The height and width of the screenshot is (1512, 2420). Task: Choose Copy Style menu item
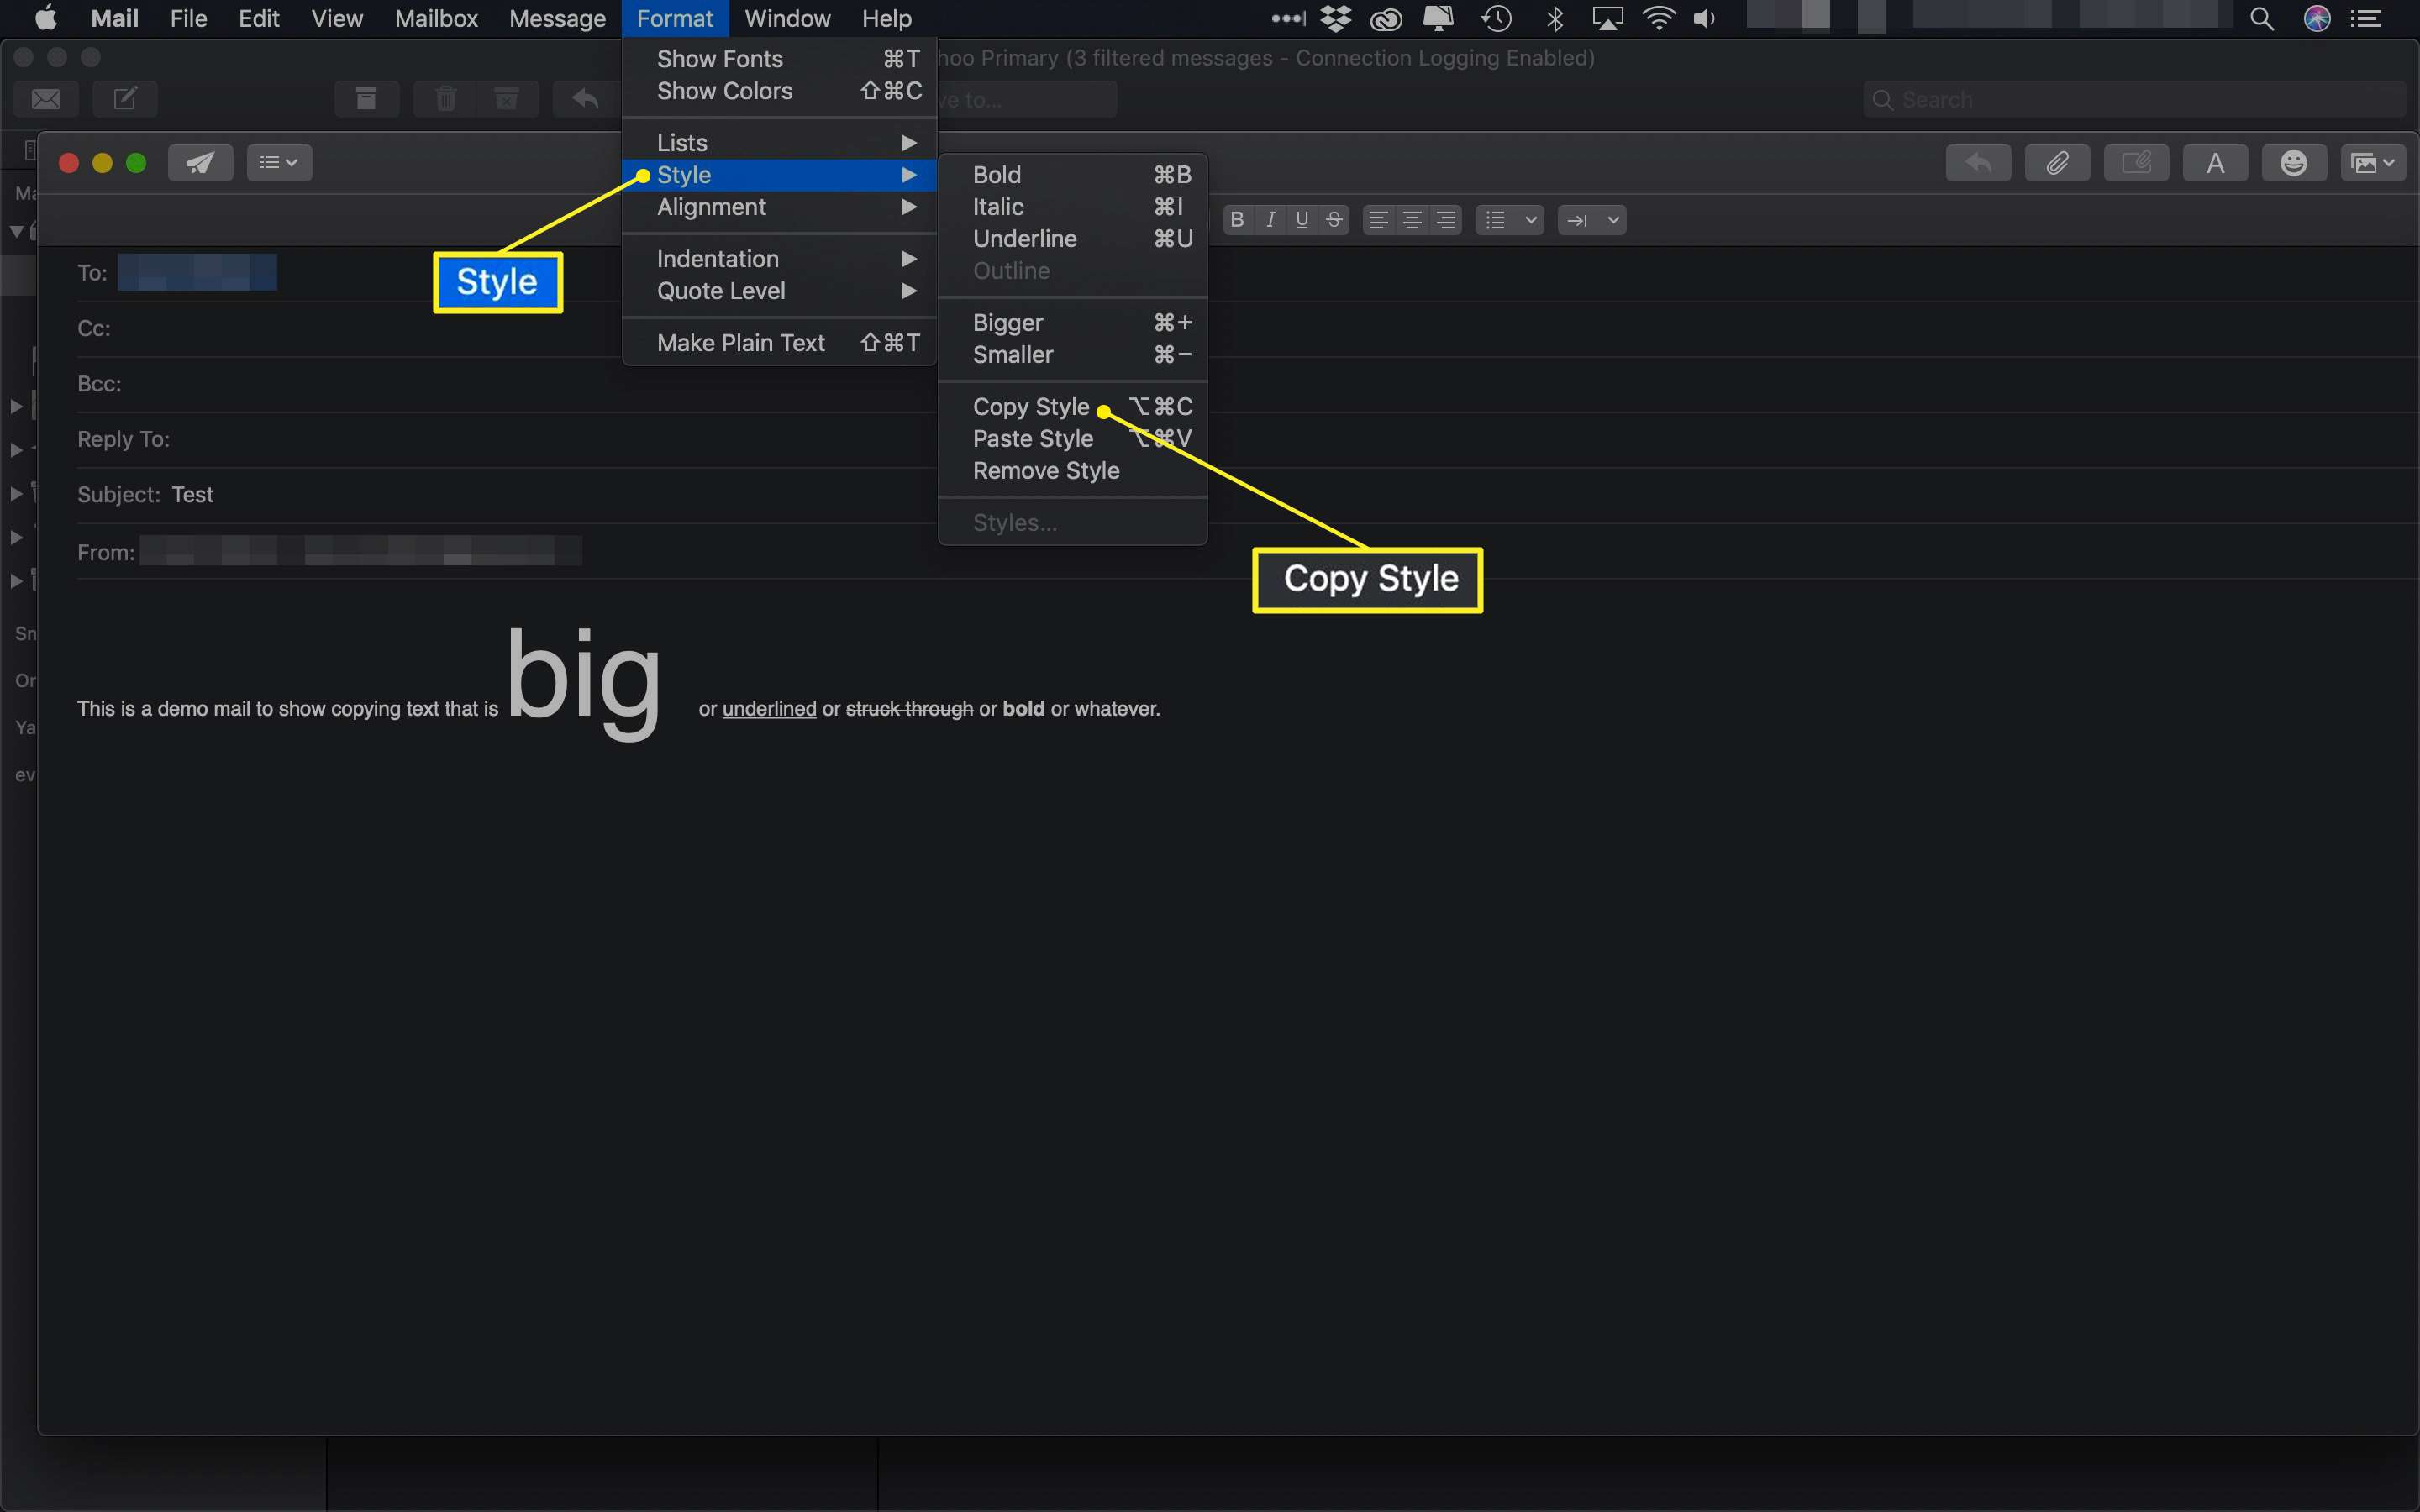pyautogui.click(x=1072, y=407)
